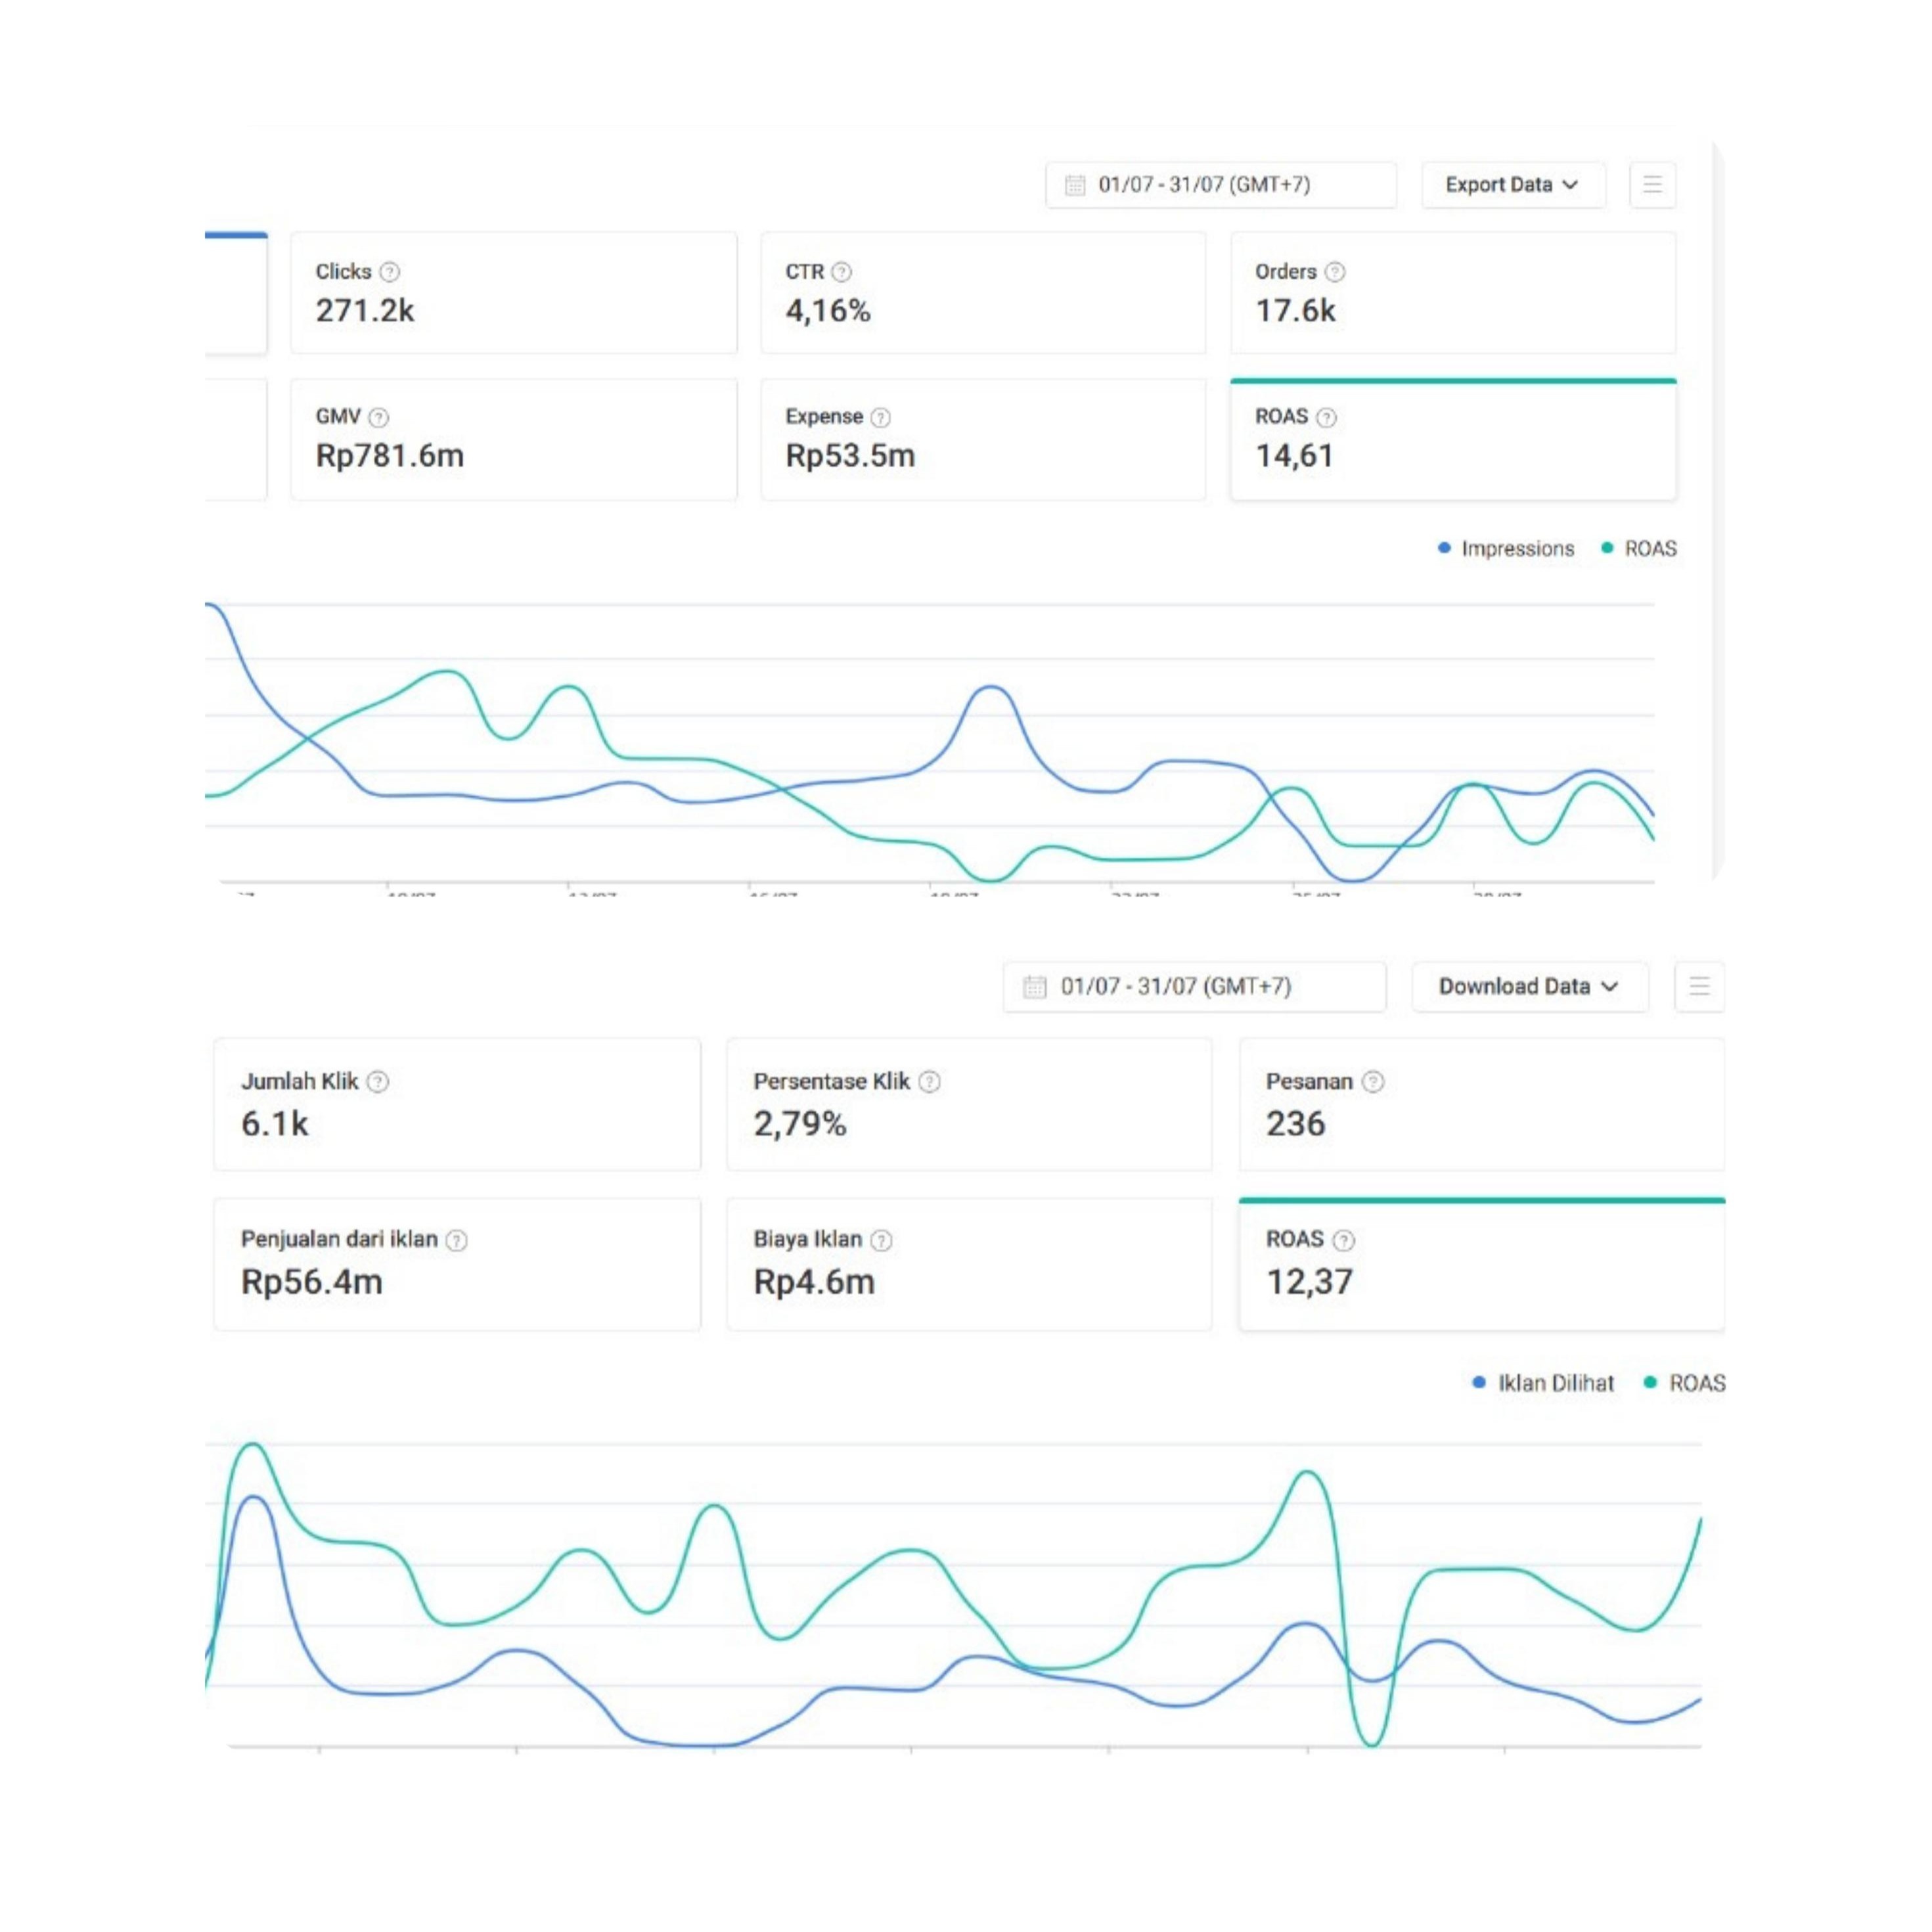
Task: Click the help icon beside Jumlah Klik
Action: click(x=378, y=1082)
